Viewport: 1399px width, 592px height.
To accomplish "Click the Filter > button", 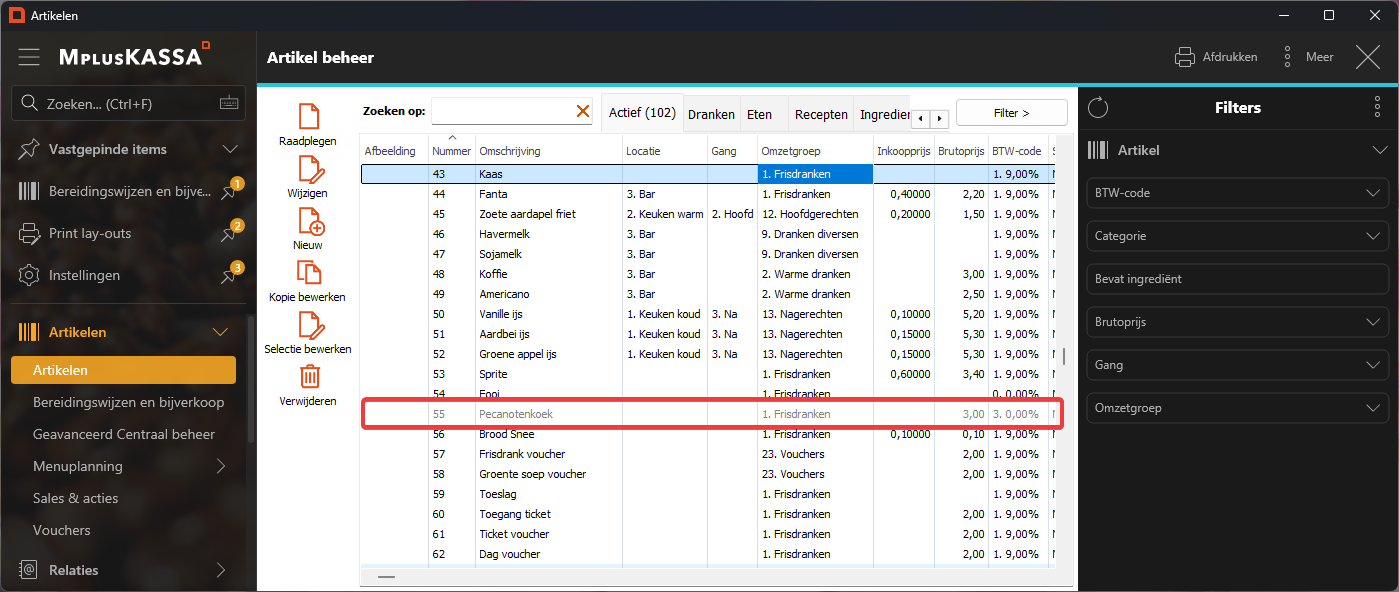I will coord(1012,113).
